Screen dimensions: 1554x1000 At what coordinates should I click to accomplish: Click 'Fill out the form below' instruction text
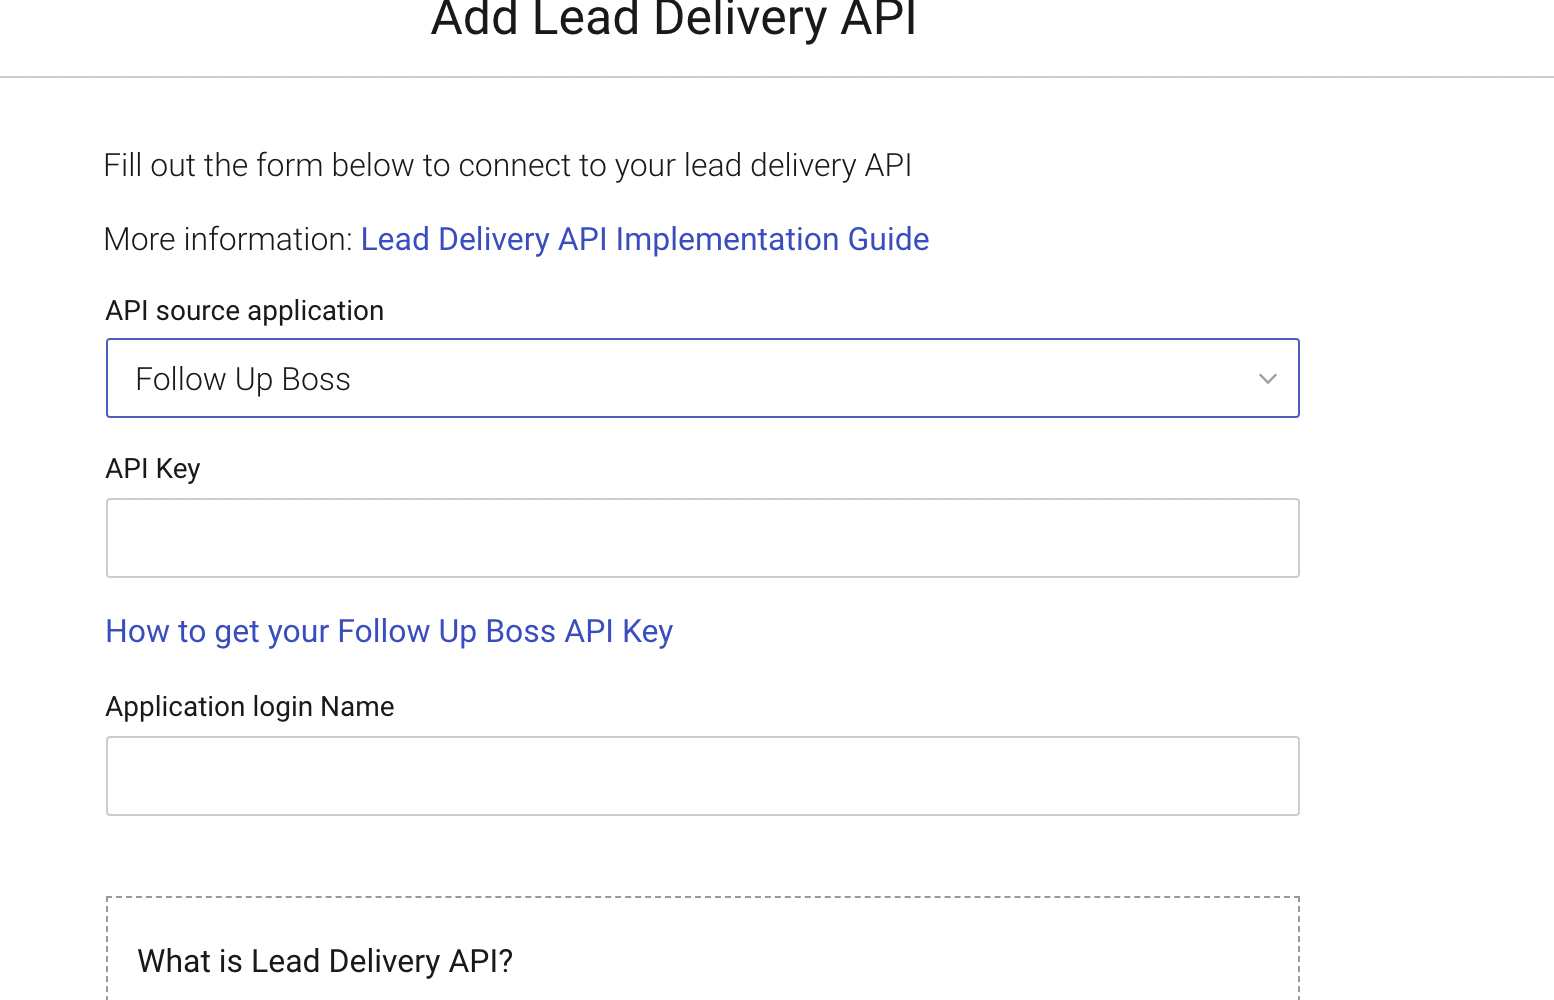pos(508,165)
